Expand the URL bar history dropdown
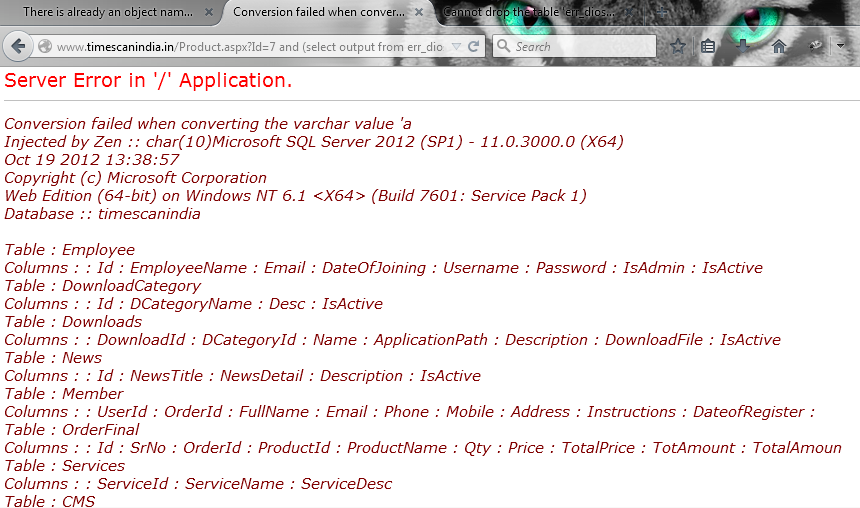This screenshot has width=860, height=508. coord(456,47)
